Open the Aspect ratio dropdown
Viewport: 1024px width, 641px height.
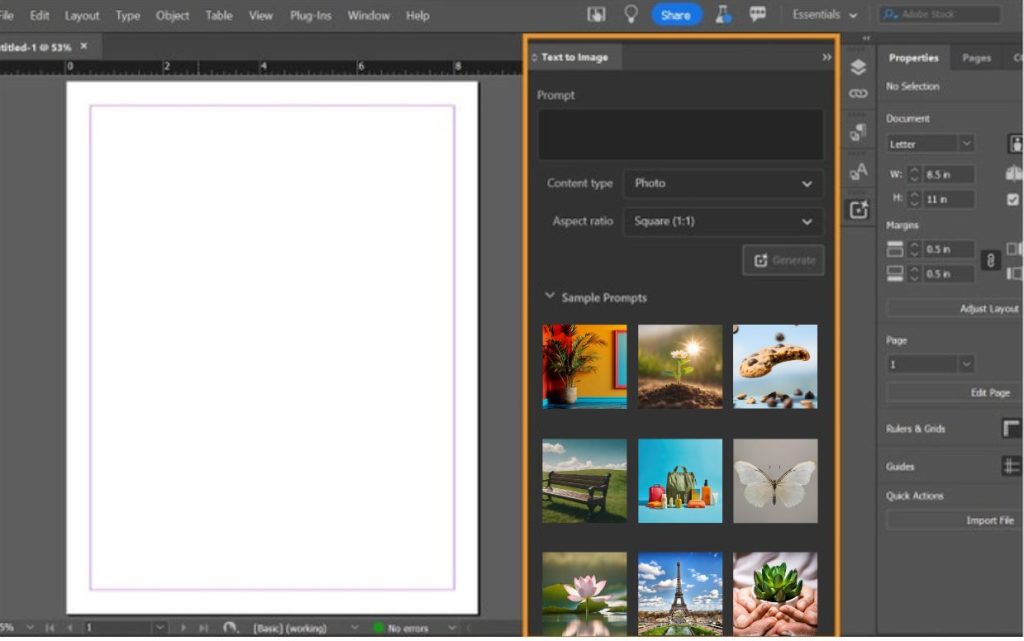click(722, 222)
